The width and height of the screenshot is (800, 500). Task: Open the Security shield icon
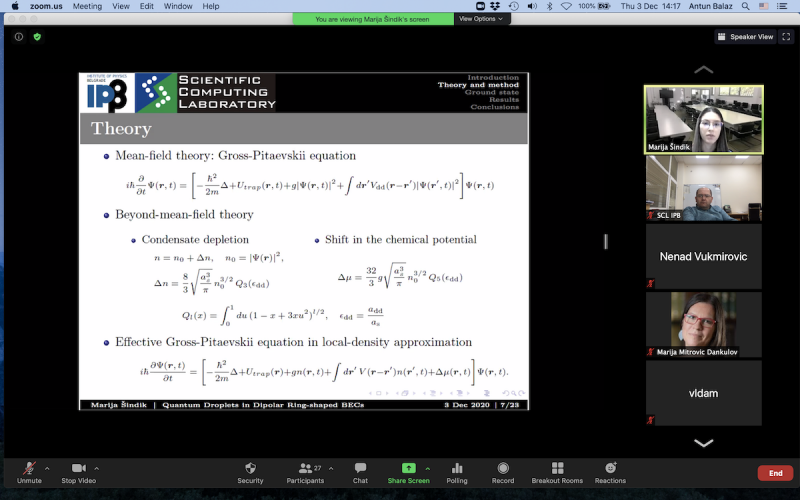tap(250, 468)
